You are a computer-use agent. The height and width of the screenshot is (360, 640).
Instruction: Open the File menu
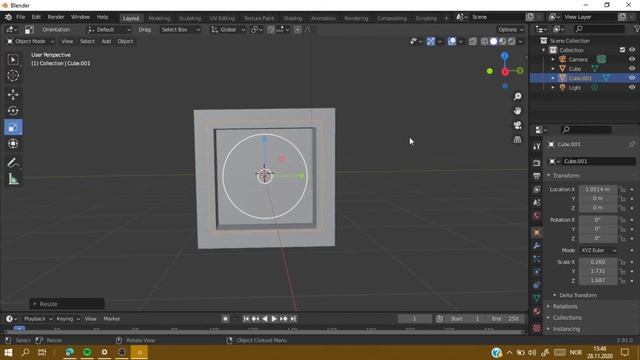click(x=20, y=17)
